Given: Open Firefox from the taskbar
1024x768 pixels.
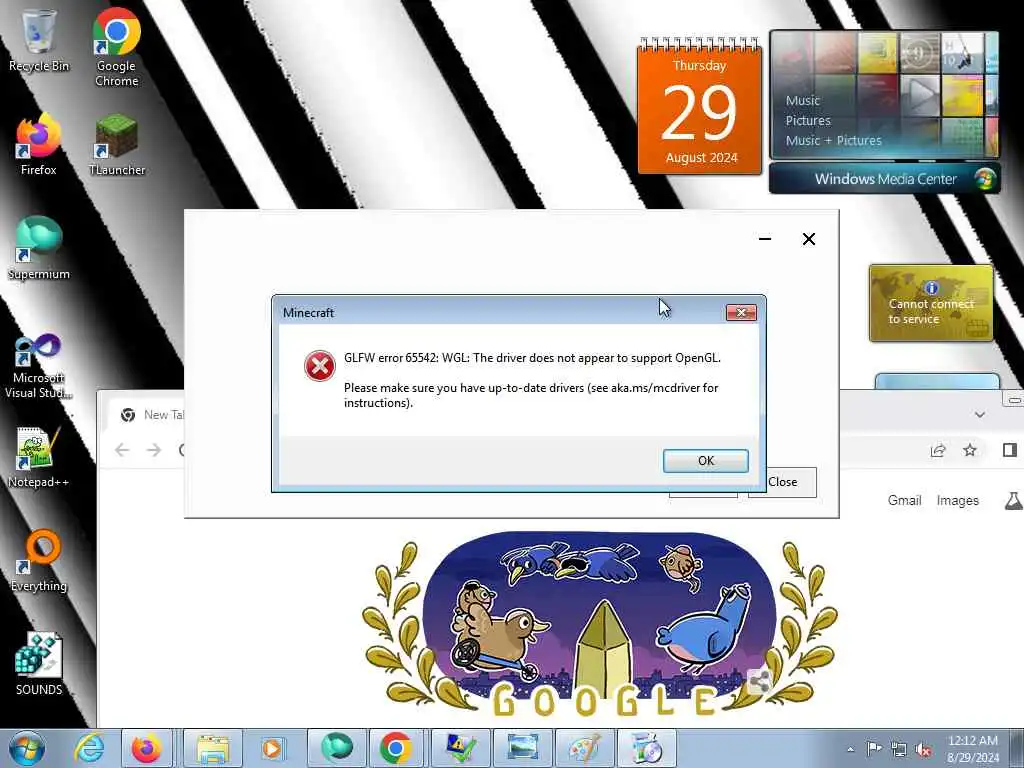Looking at the screenshot, I should (x=146, y=748).
